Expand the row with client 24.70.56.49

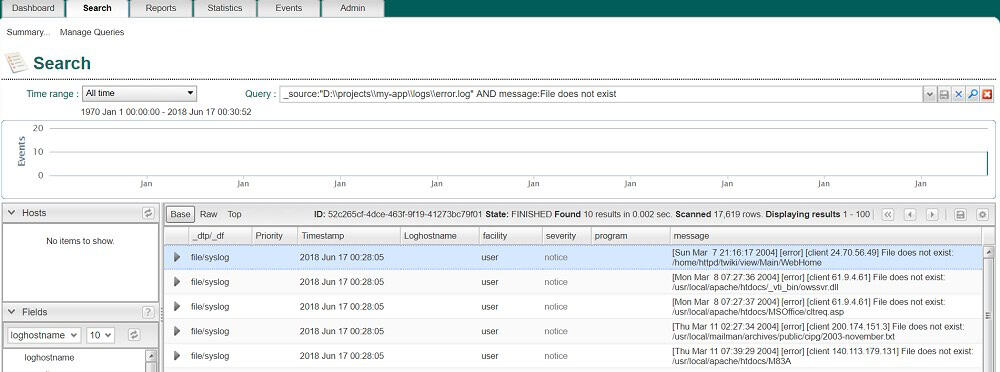click(177, 257)
